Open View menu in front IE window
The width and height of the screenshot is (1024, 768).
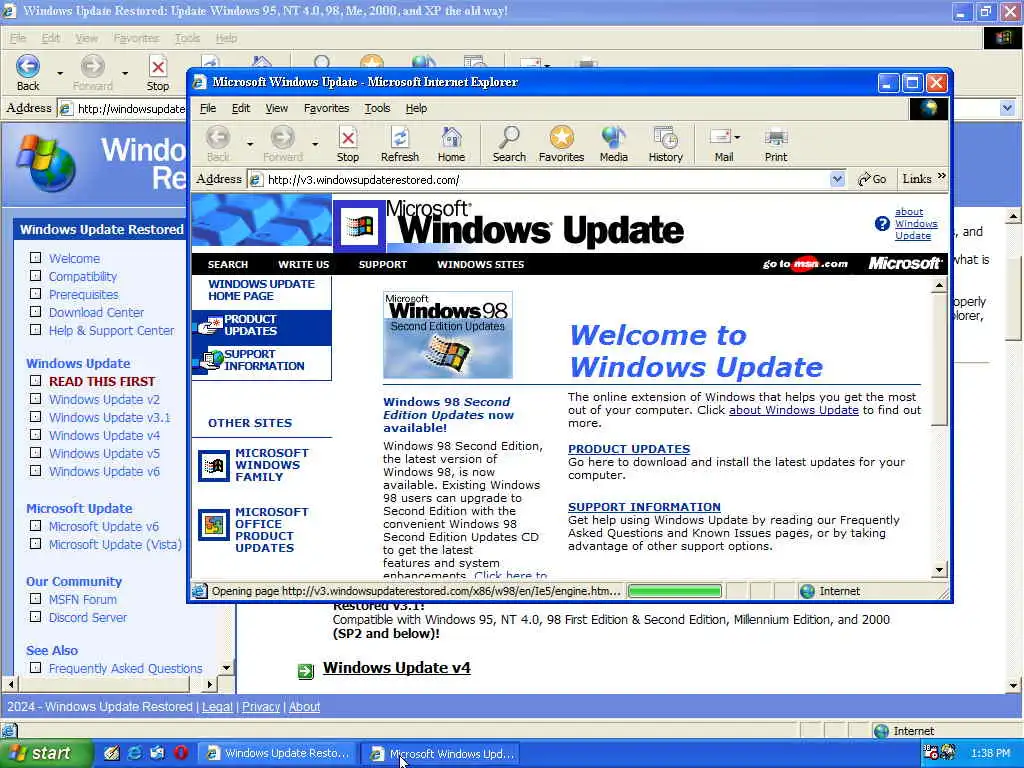(276, 108)
